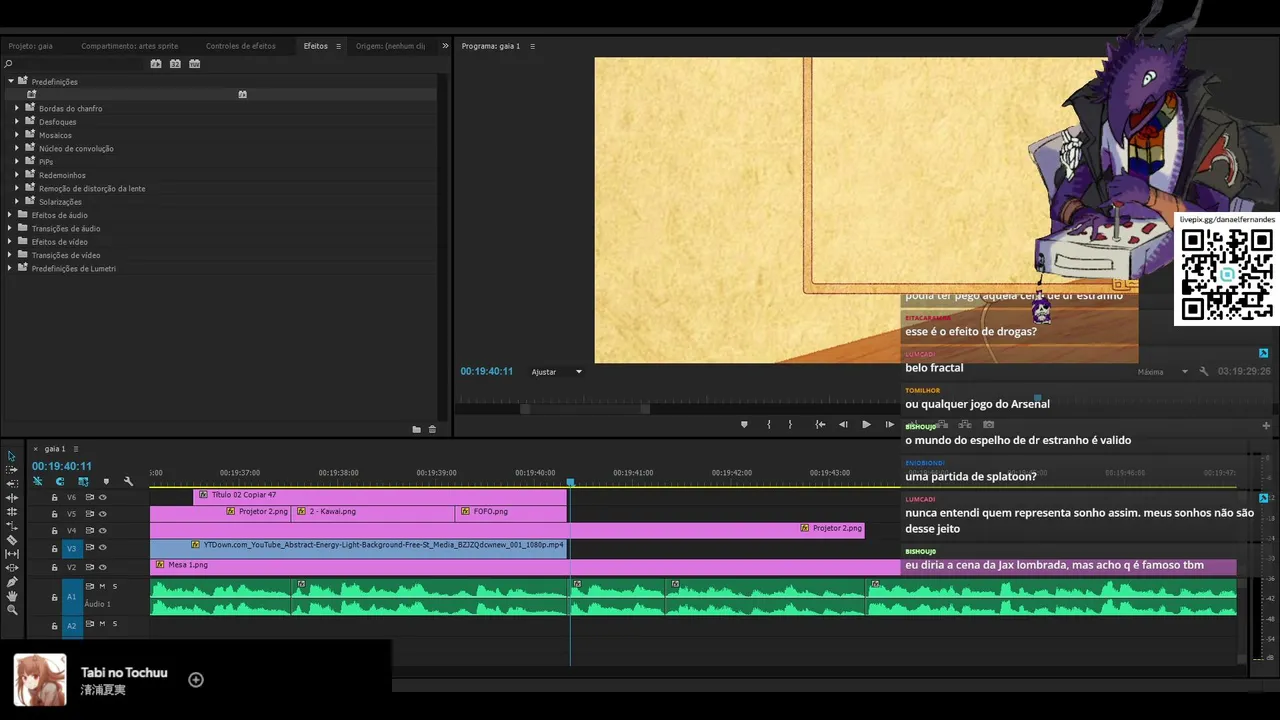
Task: Add a marker in the timeline header
Action: 106,481
